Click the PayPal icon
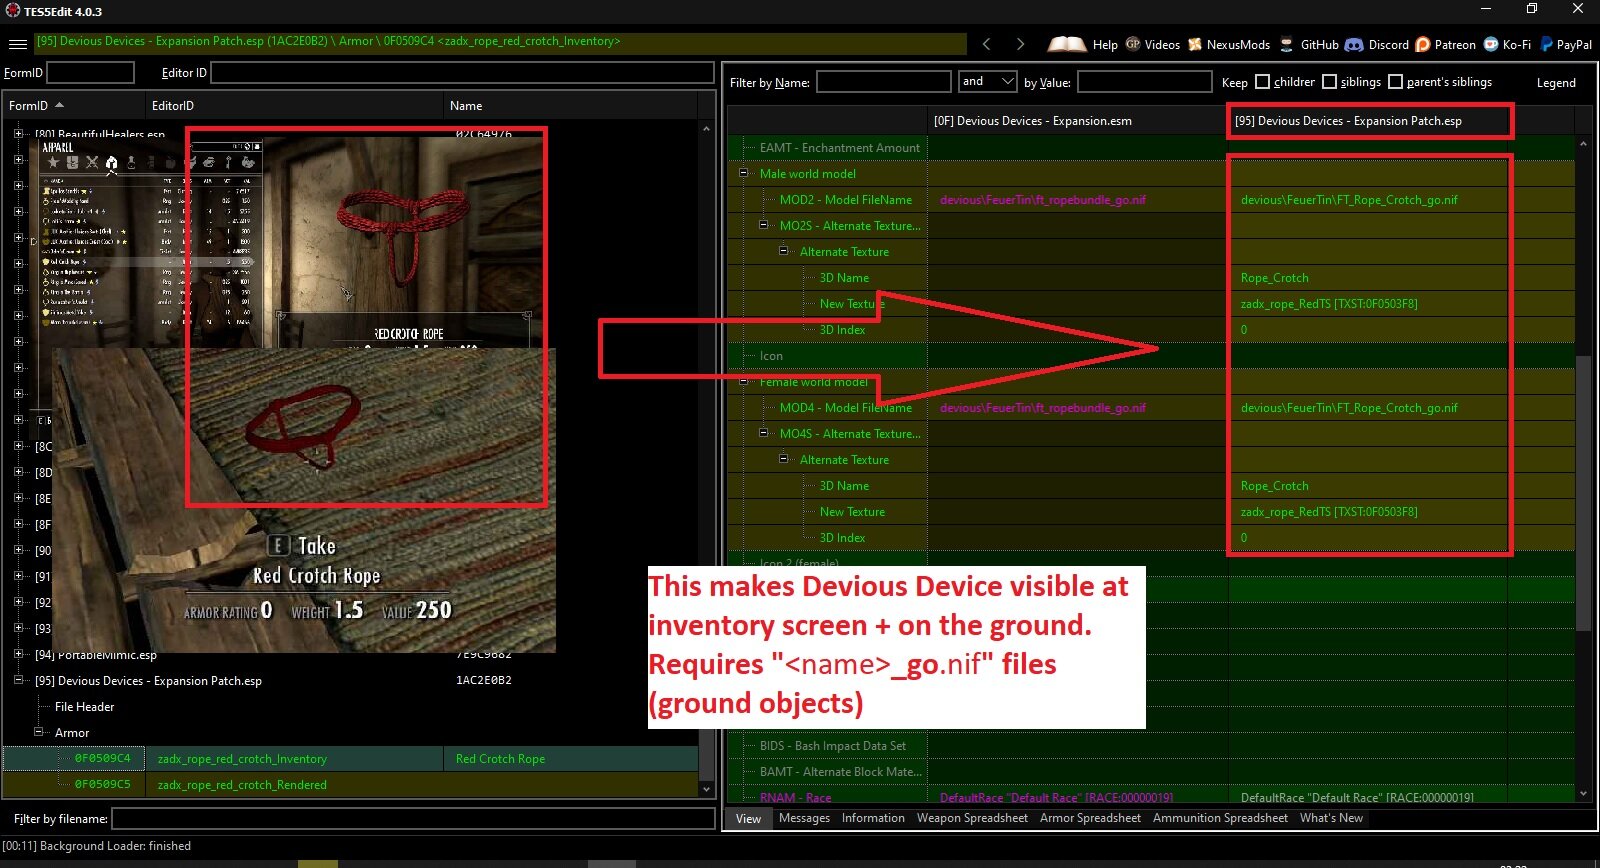This screenshot has width=1600, height=868. (x=1546, y=44)
